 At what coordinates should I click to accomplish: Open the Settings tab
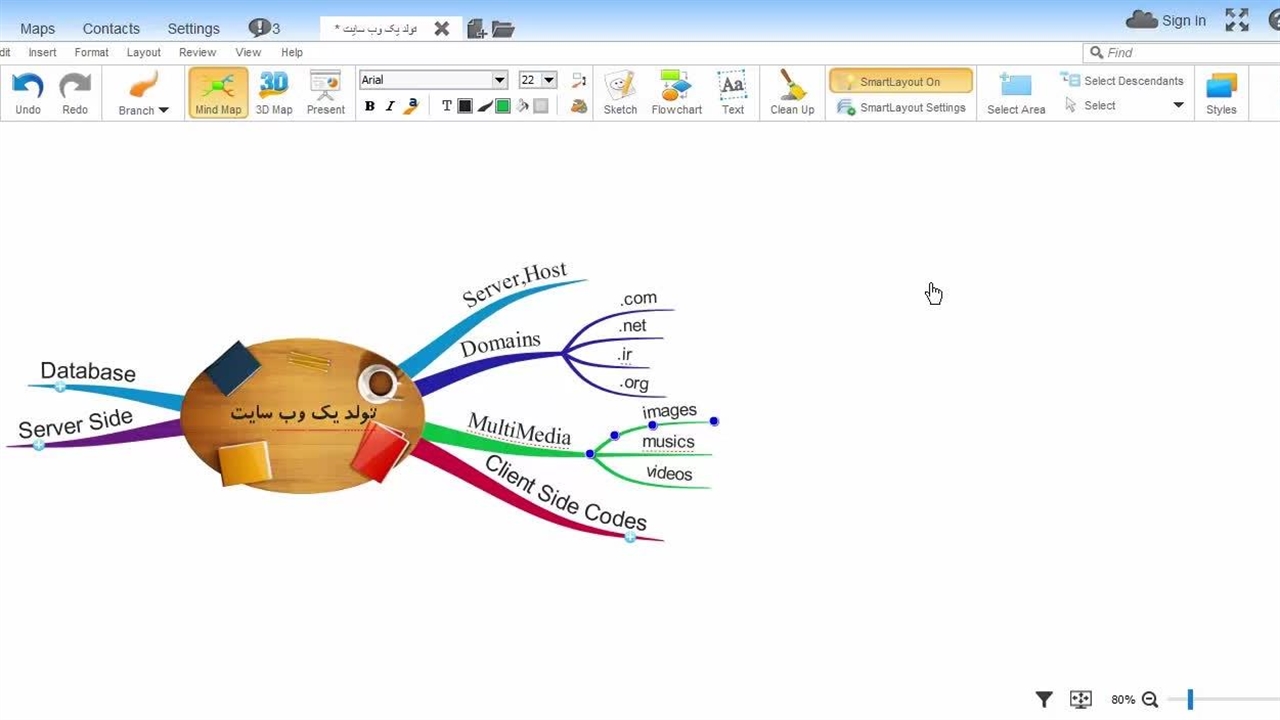coord(193,29)
